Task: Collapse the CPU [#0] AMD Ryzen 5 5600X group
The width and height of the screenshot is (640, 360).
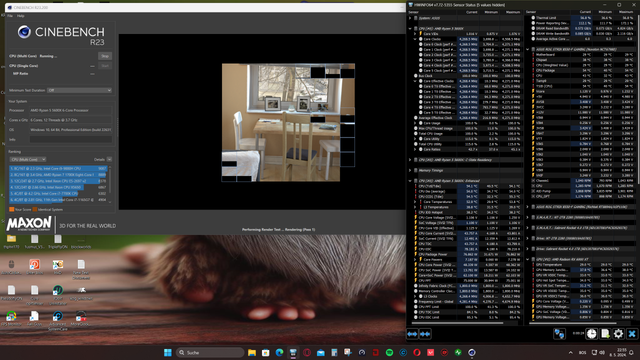Action: (x=410, y=29)
